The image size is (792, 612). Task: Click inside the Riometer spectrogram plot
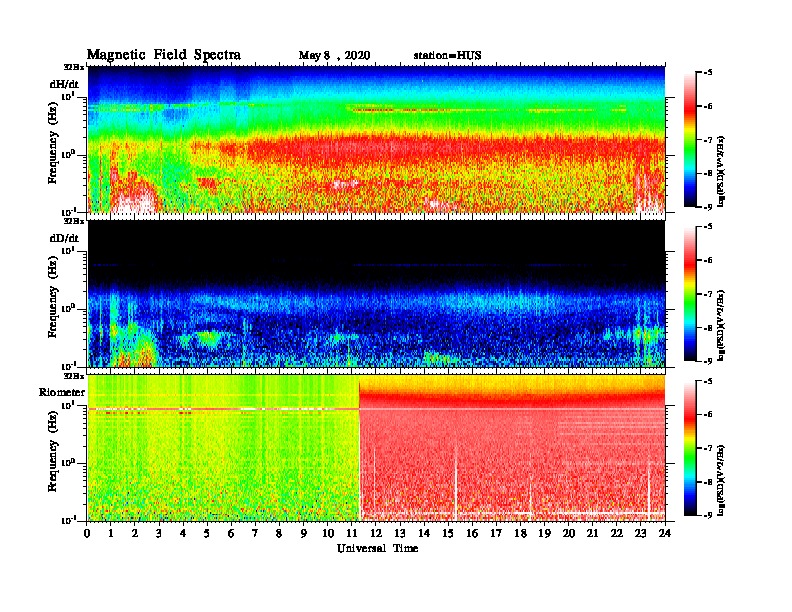(x=376, y=448)
